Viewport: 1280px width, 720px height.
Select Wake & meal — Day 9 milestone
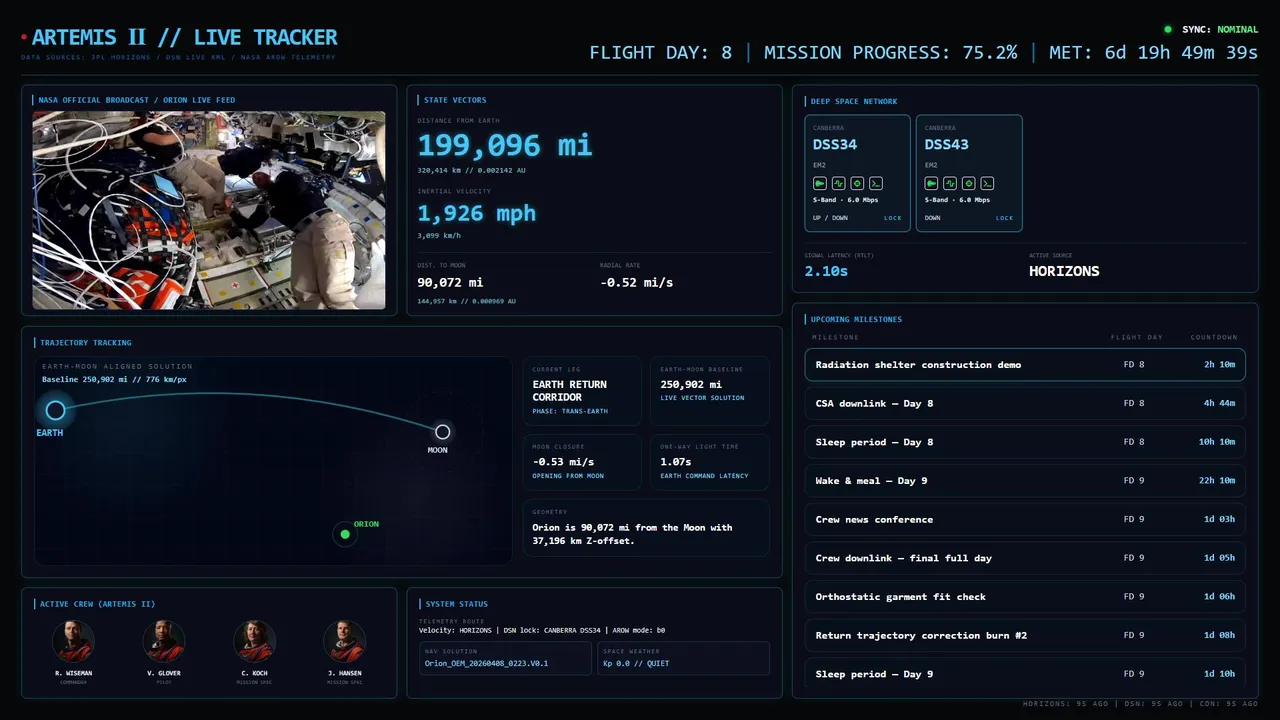(1025, 481)
